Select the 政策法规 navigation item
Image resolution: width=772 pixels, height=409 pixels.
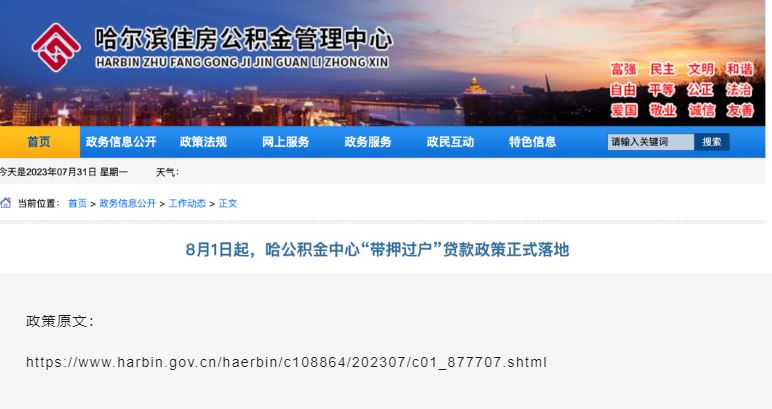pos(203,142)
